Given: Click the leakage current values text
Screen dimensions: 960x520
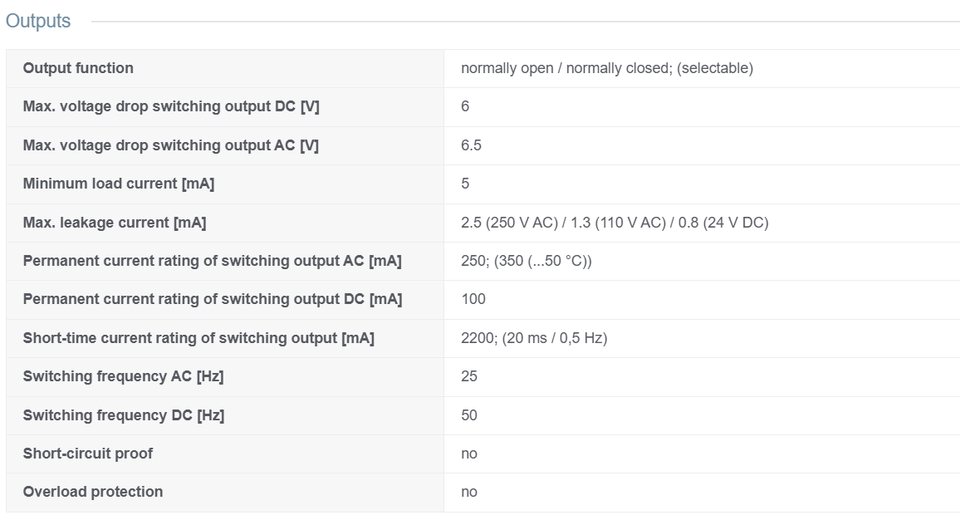Looking at the screenshot, I should click(x=614, y=222).
